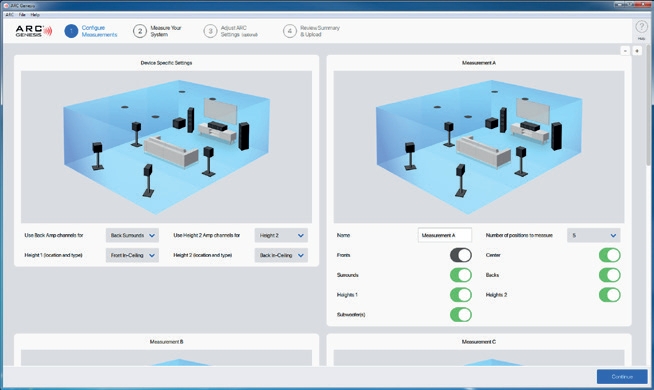Add a measurement with the plus button
Viewport: 654px width, 390px height.
[x=637, y=51]
